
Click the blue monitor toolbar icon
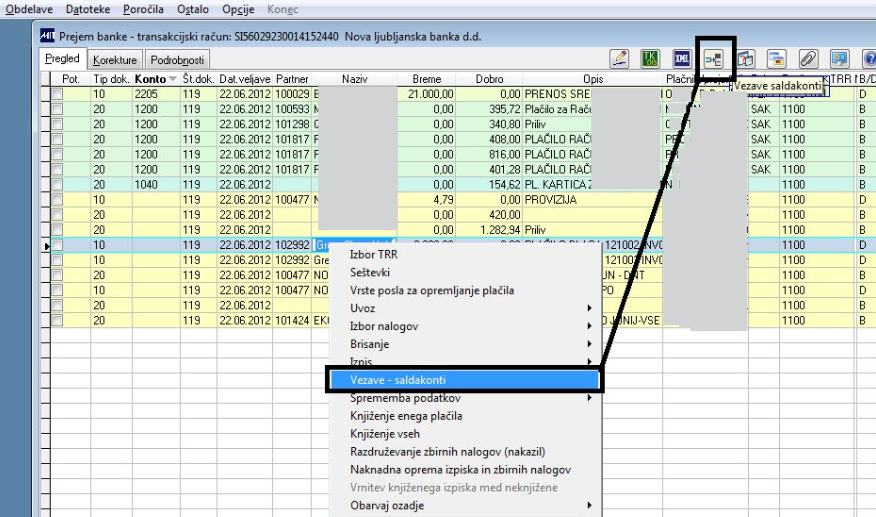click(839, 59)
